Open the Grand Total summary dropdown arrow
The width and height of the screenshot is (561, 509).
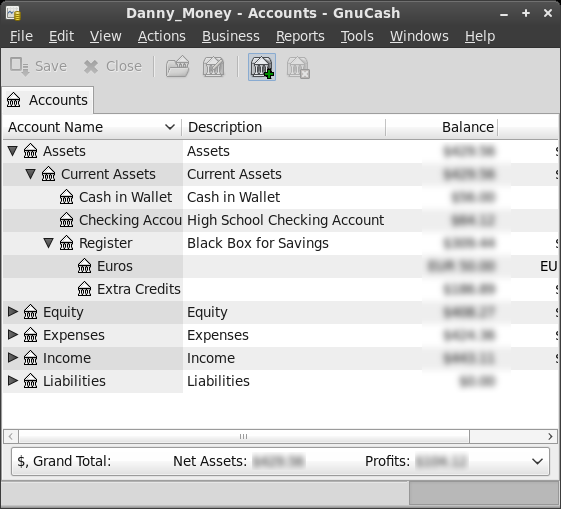(537, 461)
